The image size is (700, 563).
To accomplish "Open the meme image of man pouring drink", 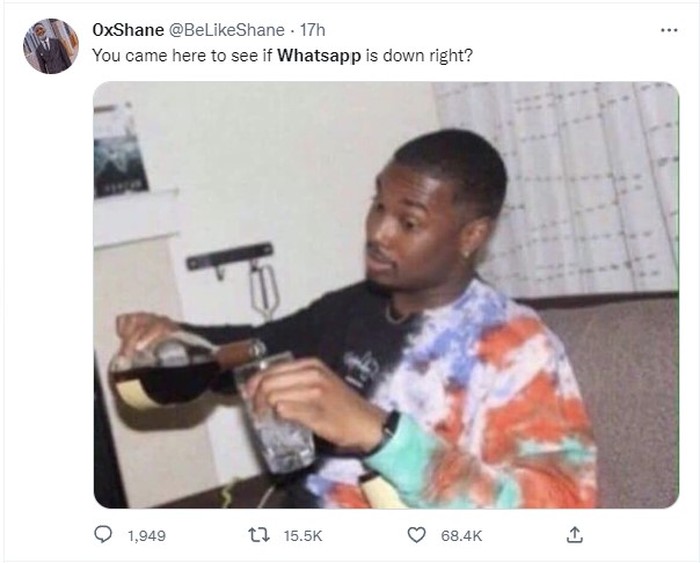I will [x=386, y=295].
